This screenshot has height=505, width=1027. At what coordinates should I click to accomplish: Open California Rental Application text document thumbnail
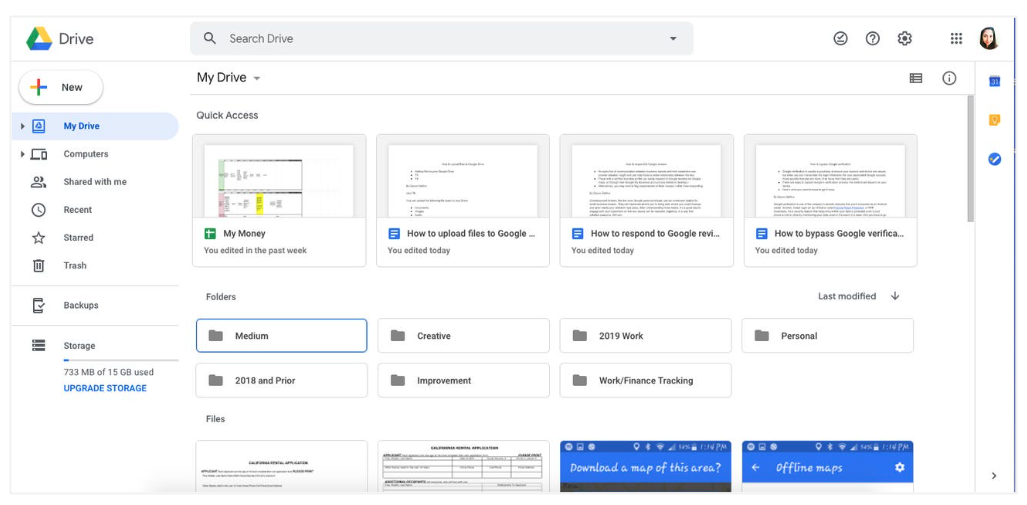pos(282,466)
